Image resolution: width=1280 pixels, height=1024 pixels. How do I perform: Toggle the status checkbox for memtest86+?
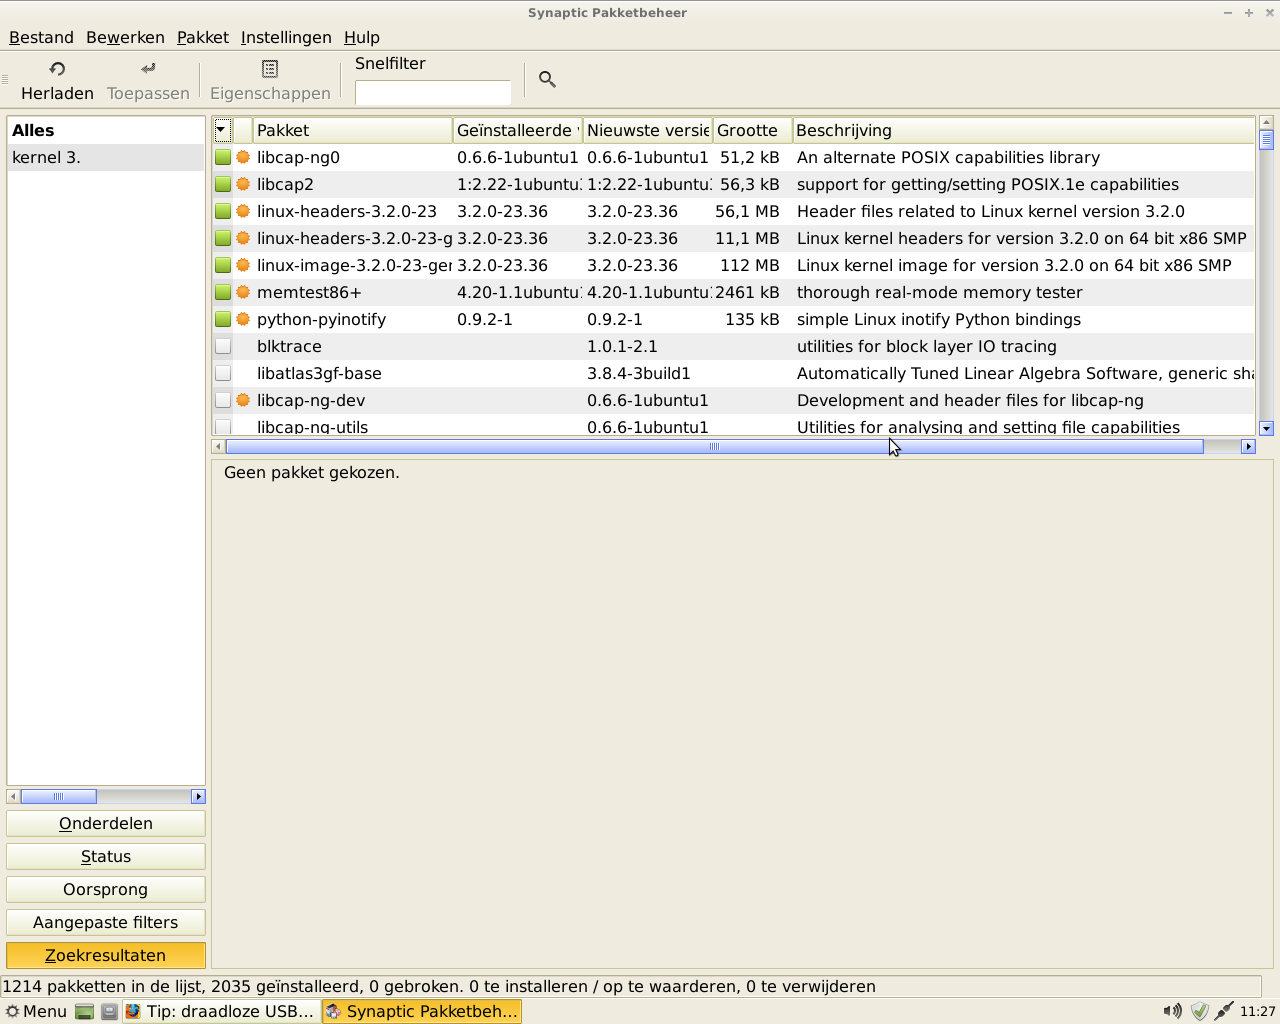(x=223, y=292)
